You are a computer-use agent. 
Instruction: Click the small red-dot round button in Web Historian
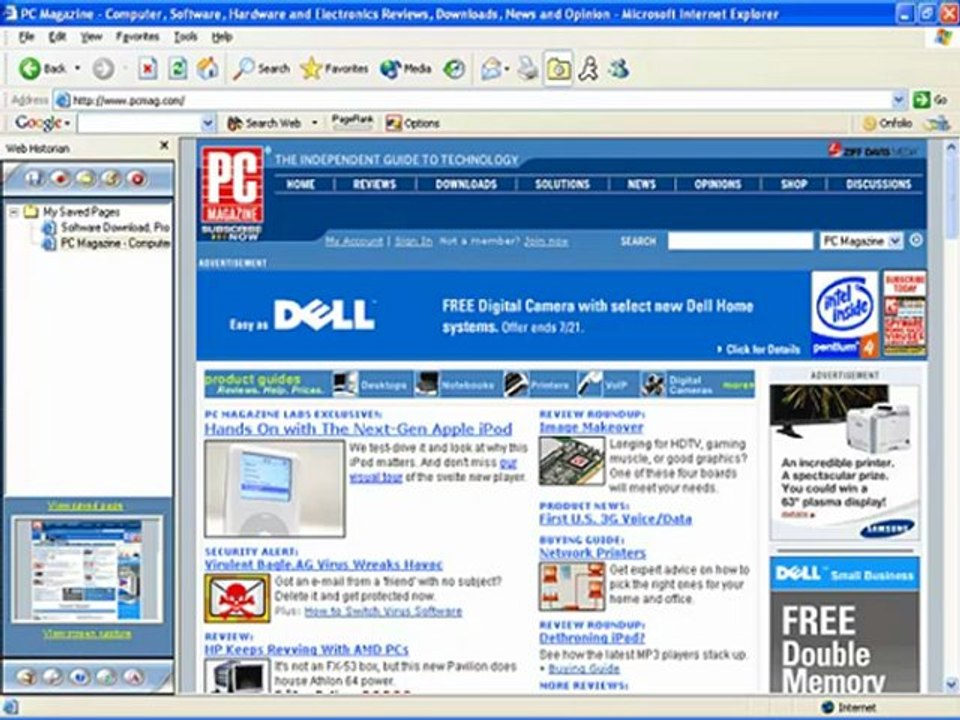point(60,178)
